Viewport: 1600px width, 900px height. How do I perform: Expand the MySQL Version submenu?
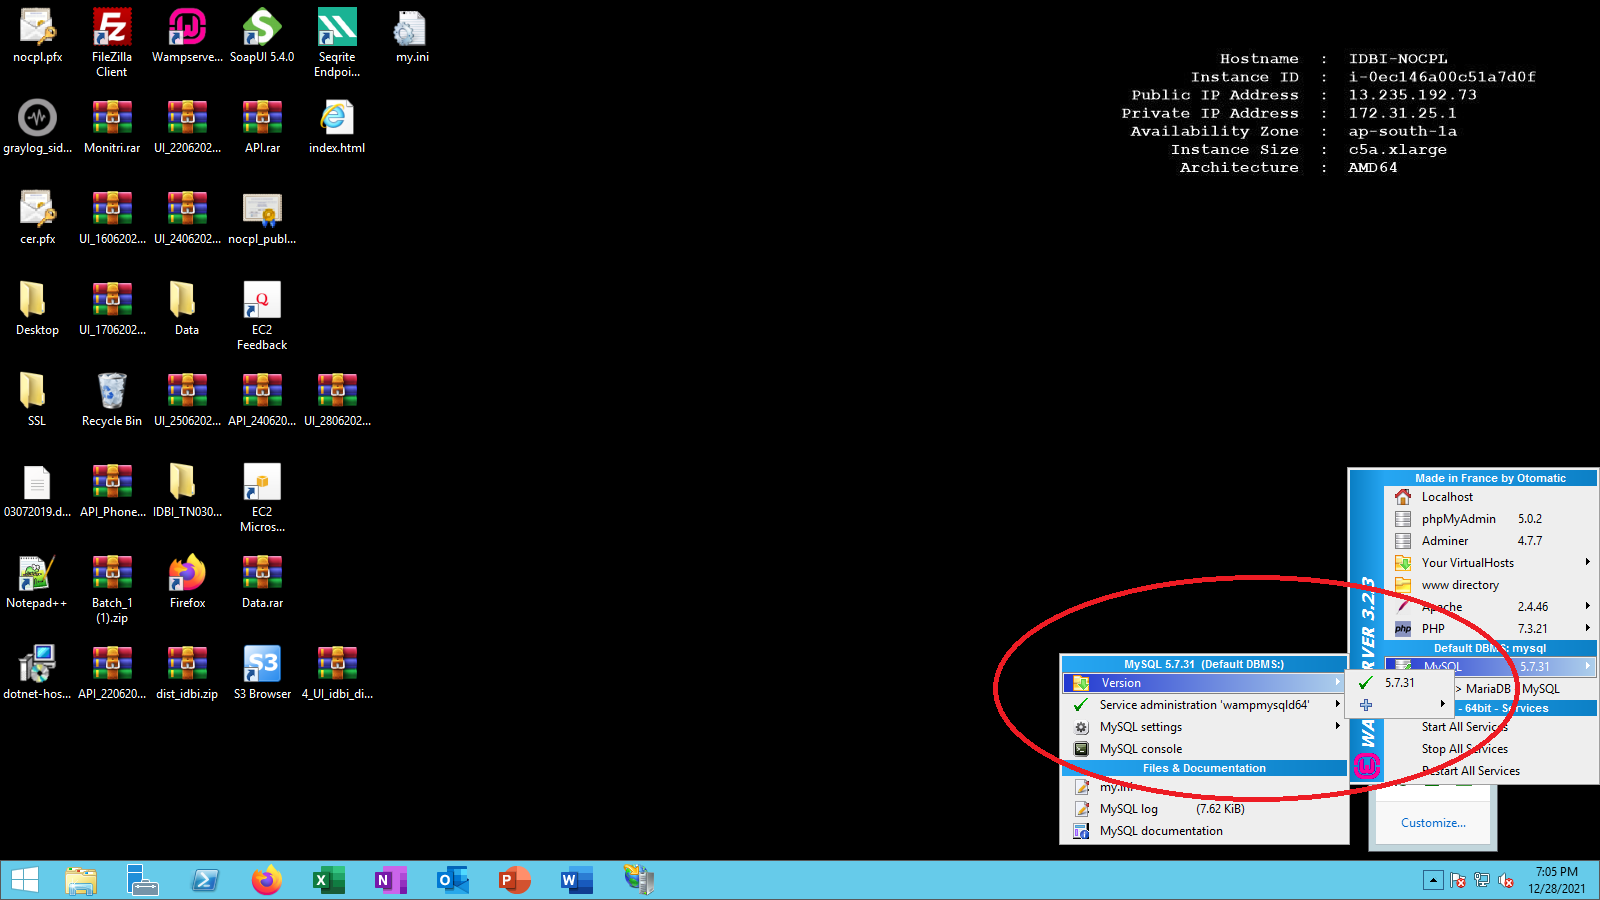pyautogui.click(x=1204, y=683)
